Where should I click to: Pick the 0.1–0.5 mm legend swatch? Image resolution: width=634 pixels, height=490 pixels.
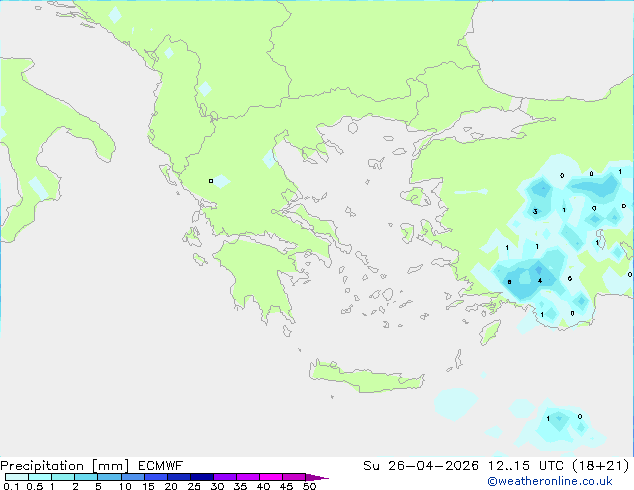pyautogui.click(x=17, y=477)
